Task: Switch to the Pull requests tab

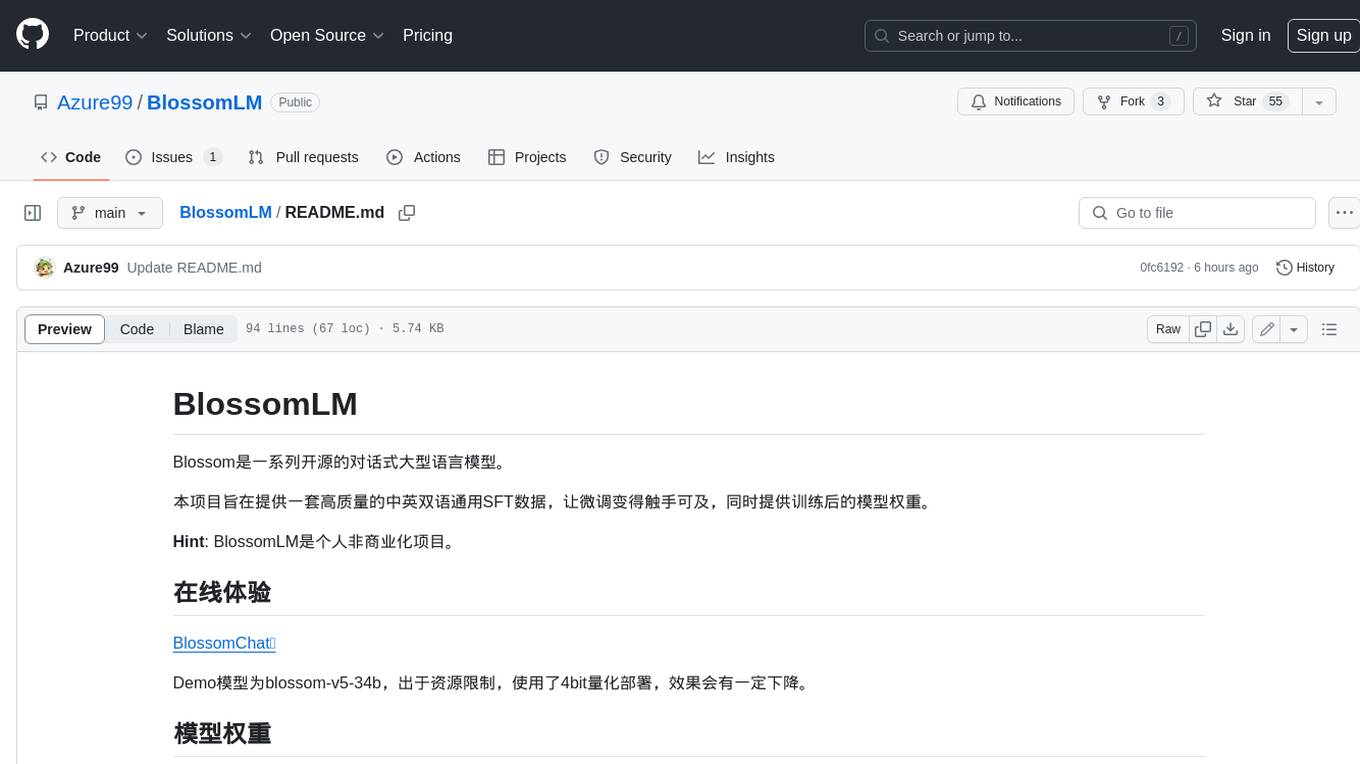Action: [303, 157]
